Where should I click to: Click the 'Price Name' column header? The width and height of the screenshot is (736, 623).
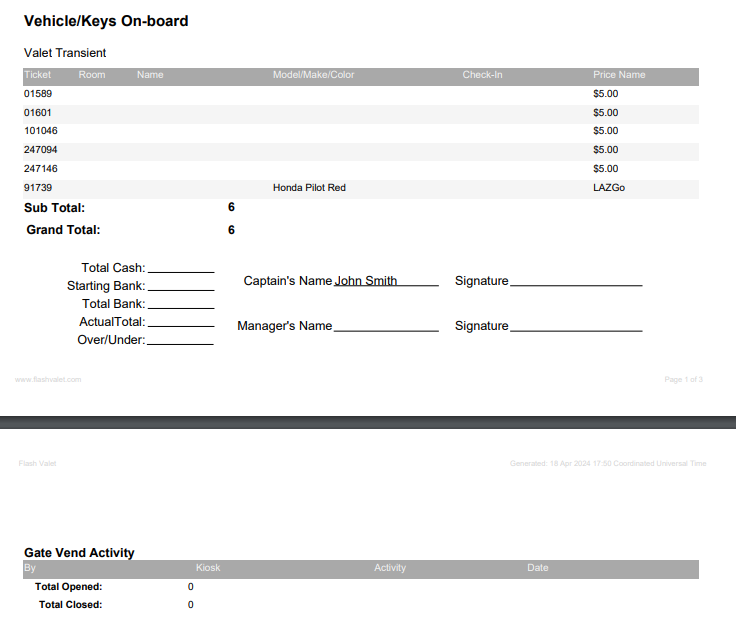click(619, 75)
